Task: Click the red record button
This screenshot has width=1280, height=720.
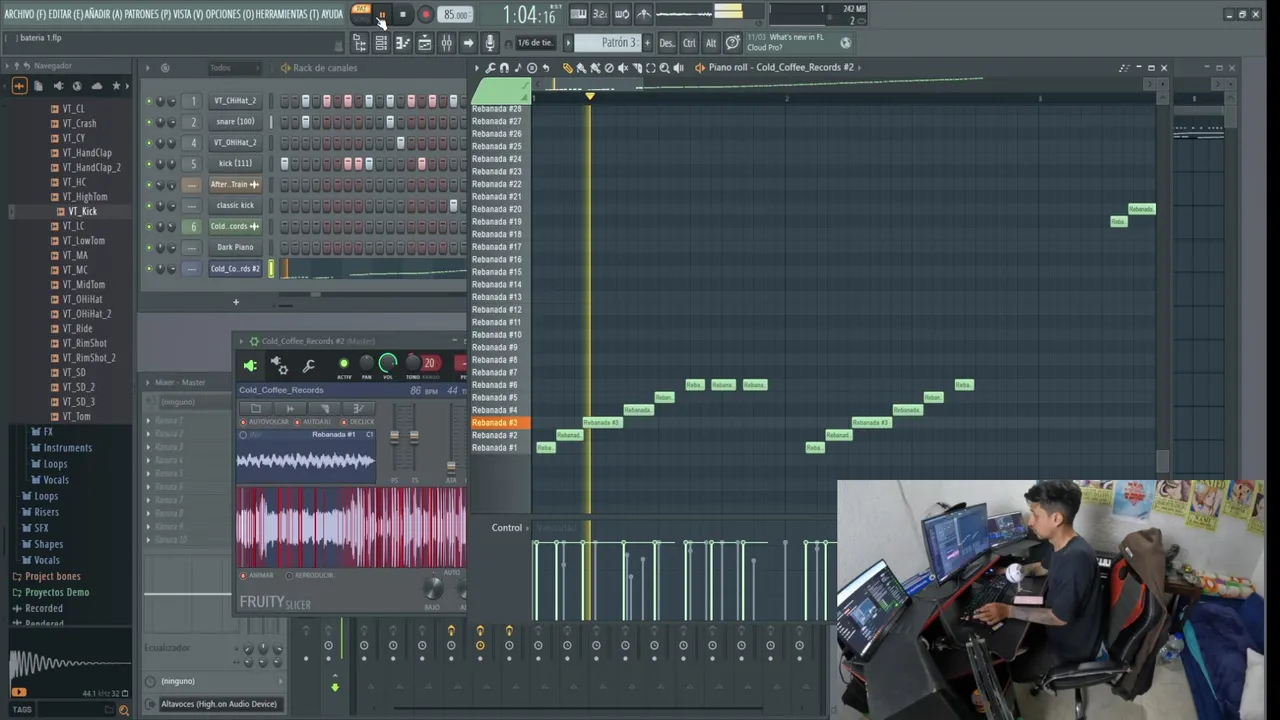Action: click(425, 15)
